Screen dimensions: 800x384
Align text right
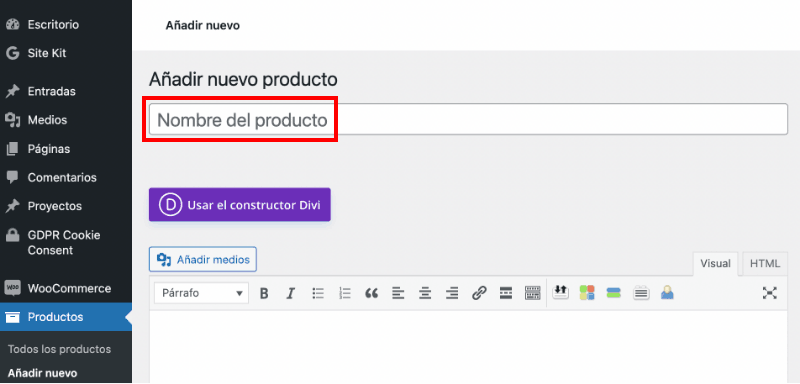pos(452,293)
